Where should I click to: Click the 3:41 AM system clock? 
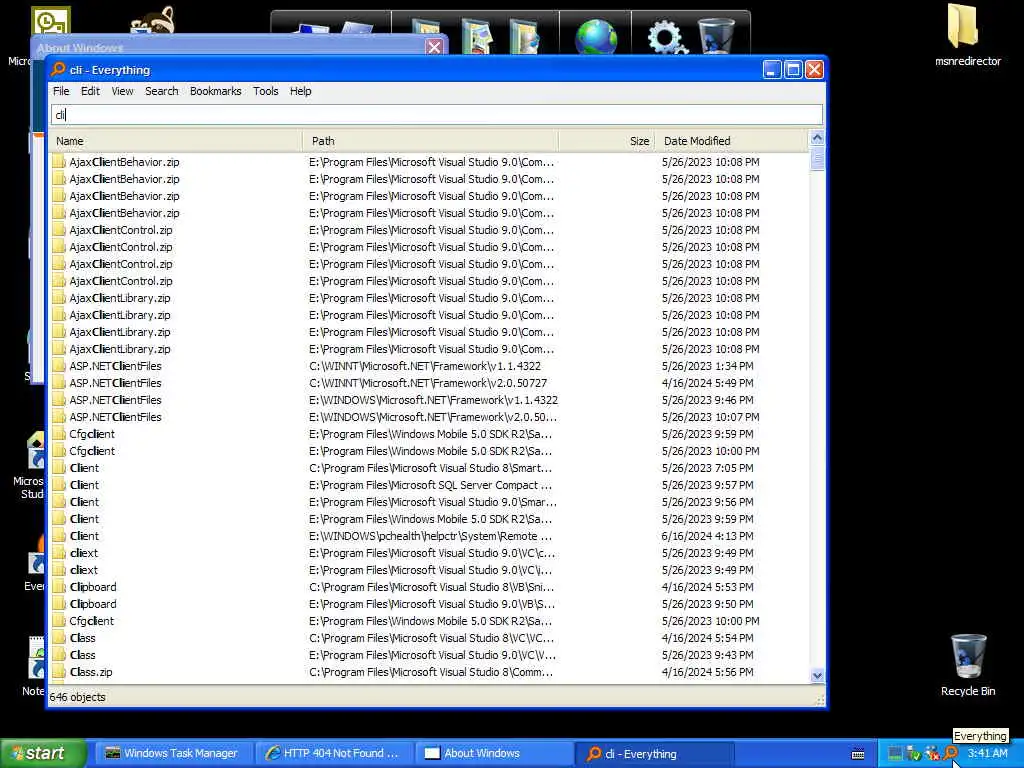pyautogui.click(x=987, y=754)
